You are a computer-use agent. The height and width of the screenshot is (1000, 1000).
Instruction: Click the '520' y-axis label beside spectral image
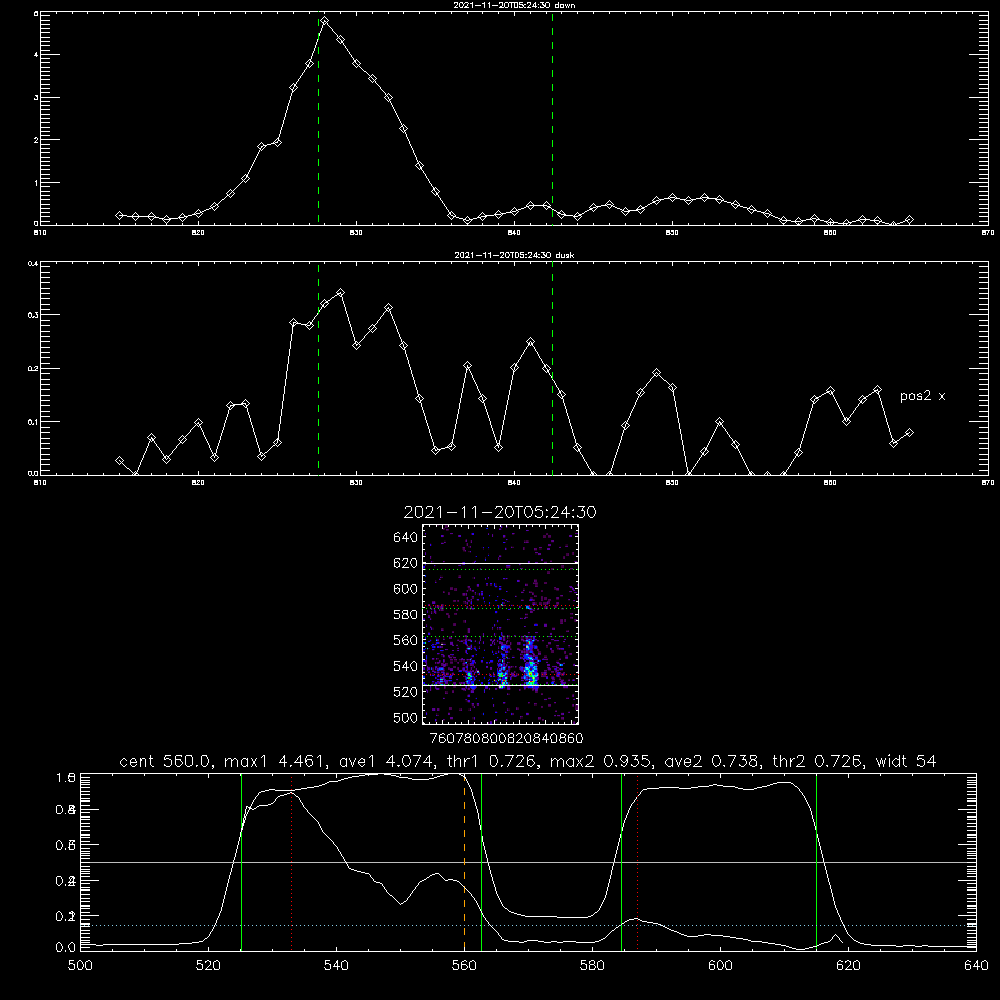pyautogui.click(x=406, y=692)
